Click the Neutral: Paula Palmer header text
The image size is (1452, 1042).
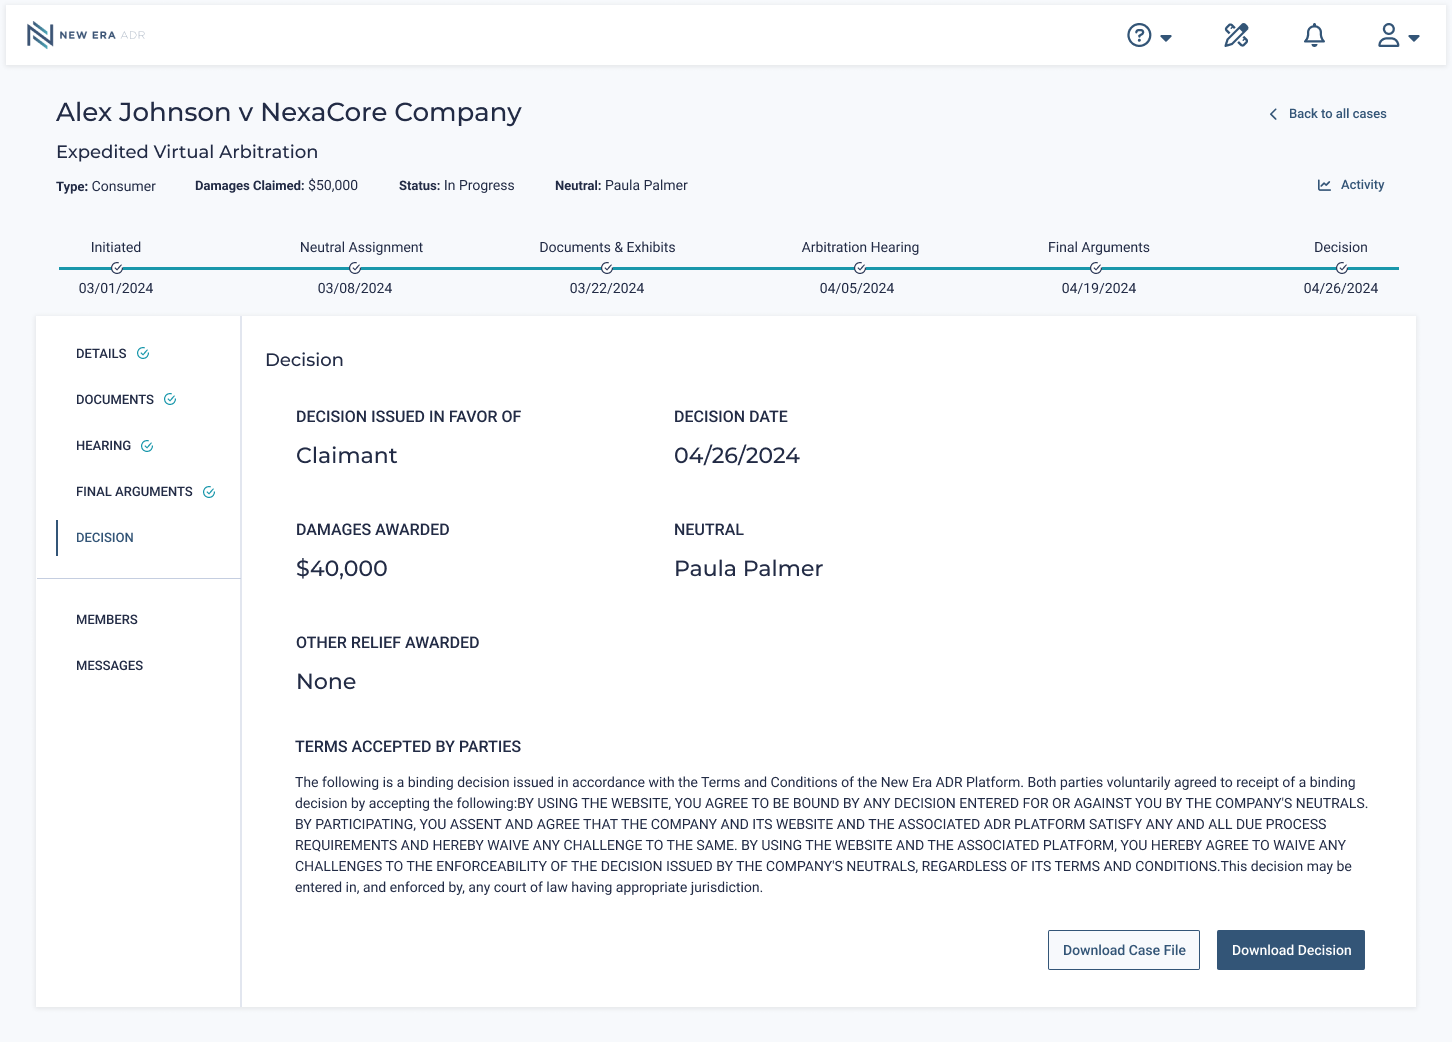[x=621, y=186]
